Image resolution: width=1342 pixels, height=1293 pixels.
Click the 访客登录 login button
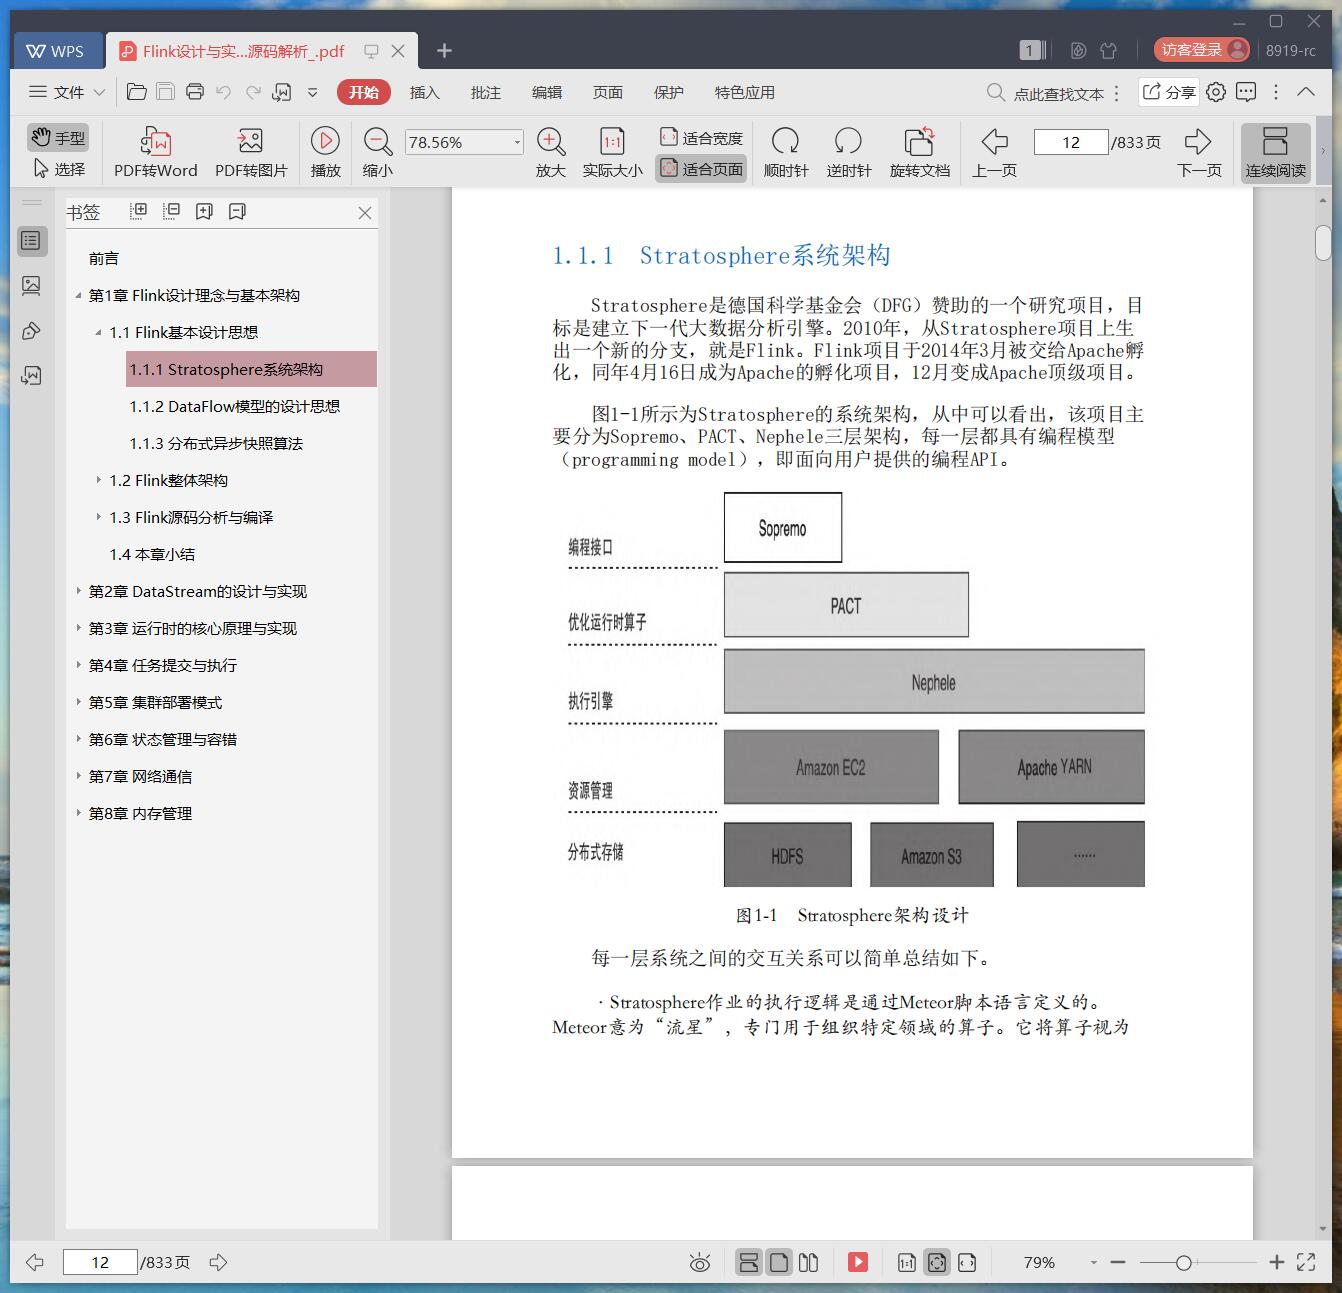(1201, 49)
